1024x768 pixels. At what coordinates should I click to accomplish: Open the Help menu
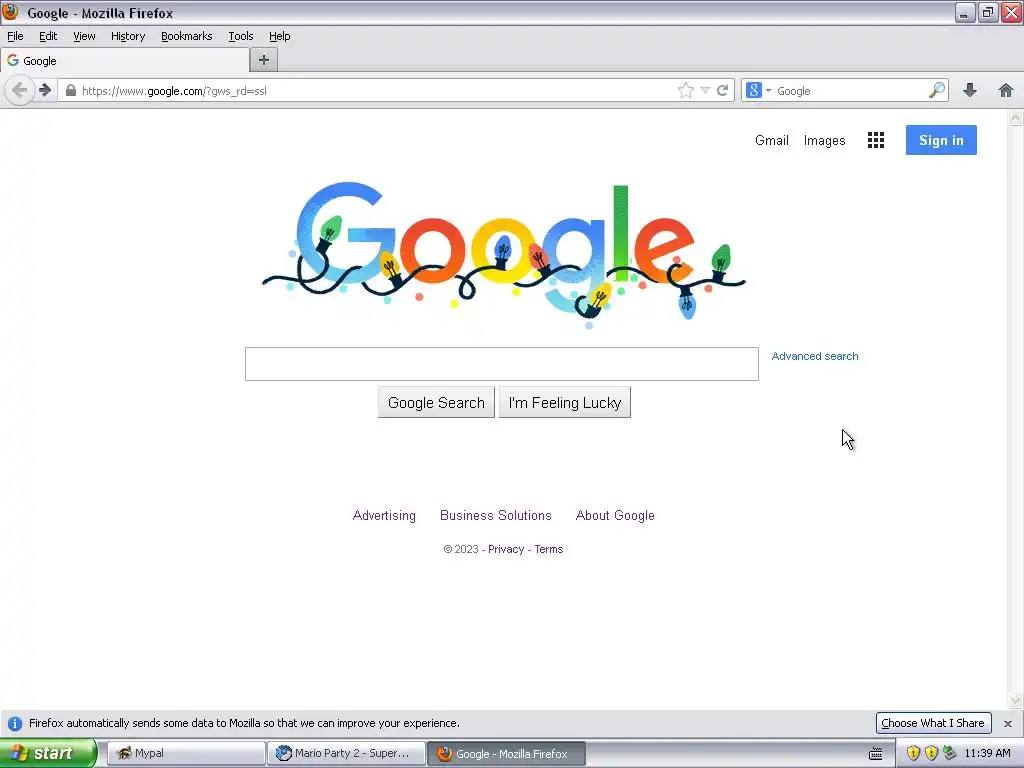click(x=280, y=36)
